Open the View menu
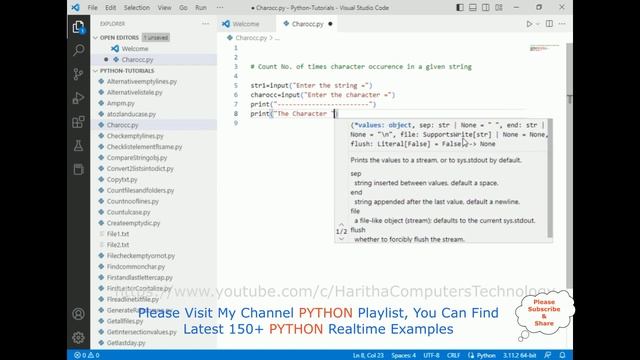640x360 pixels. click(x=164, y=8)
